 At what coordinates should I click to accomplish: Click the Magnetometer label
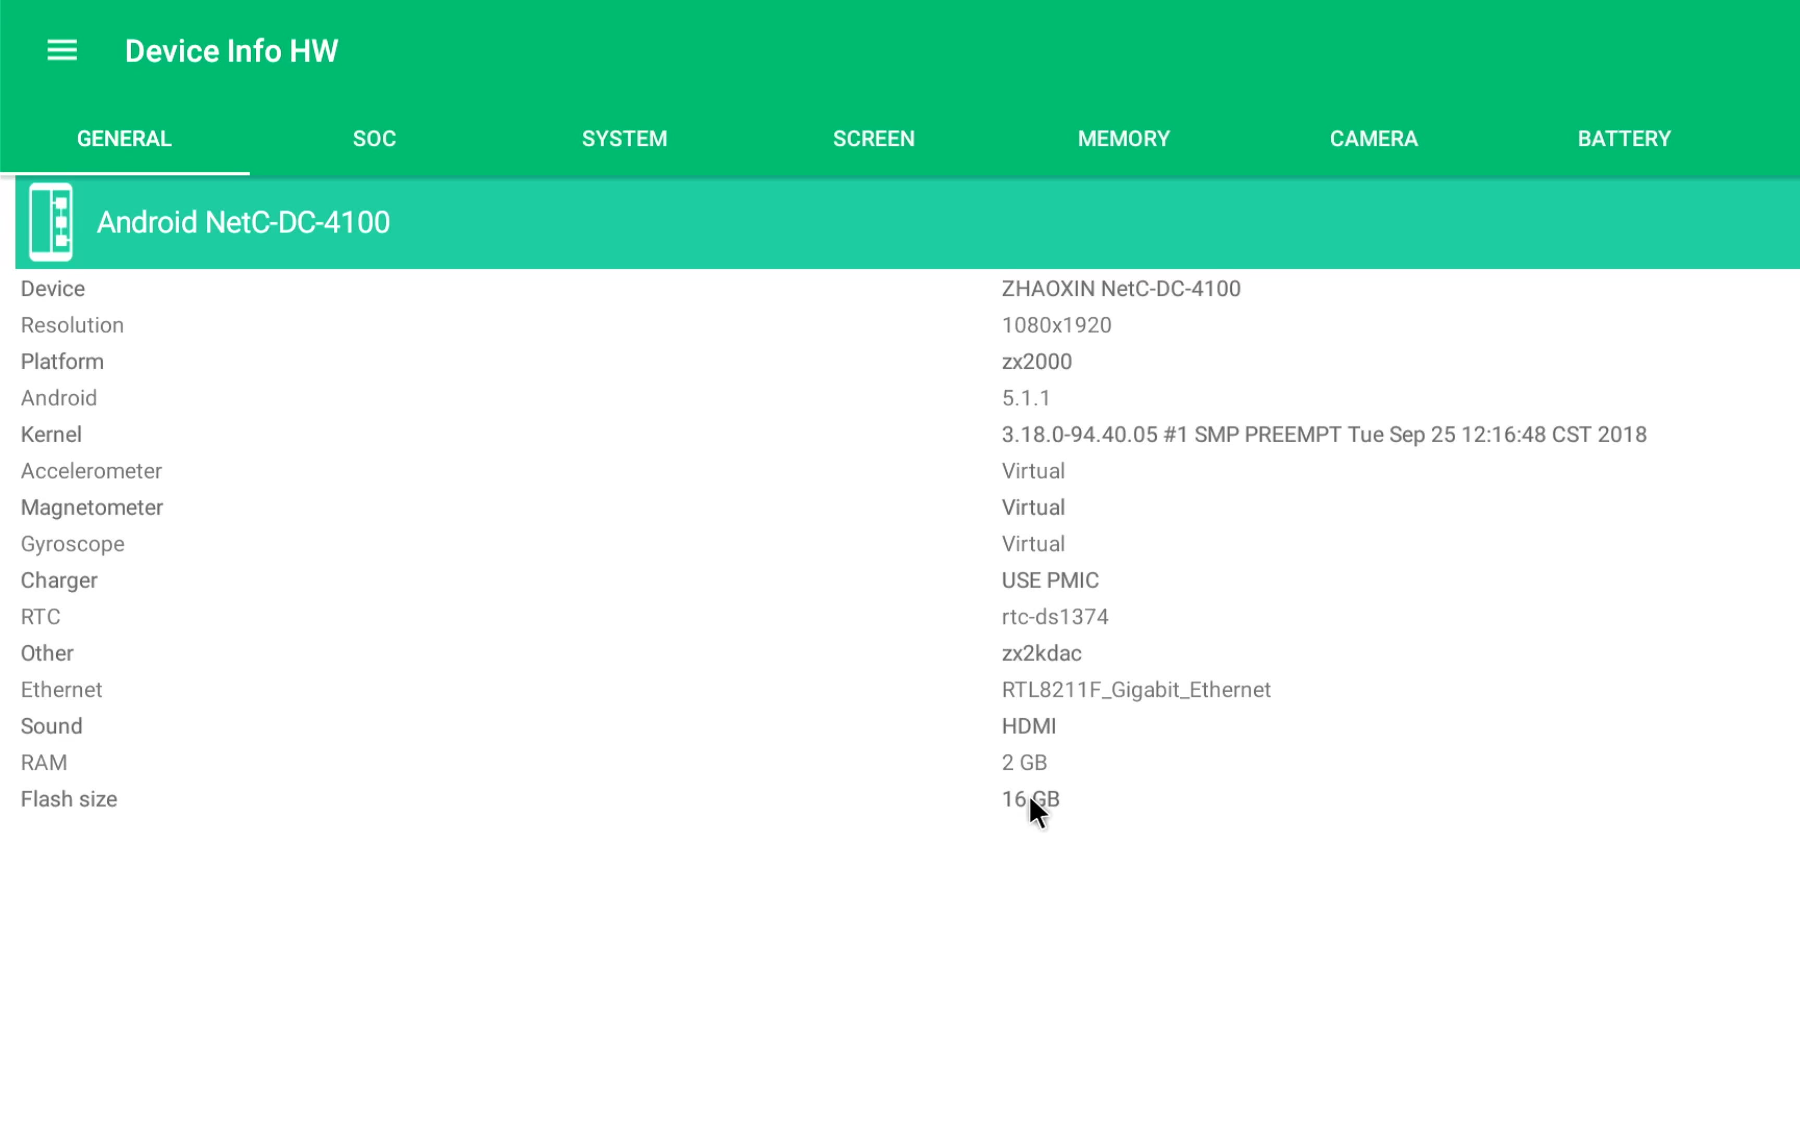click(x=92, y=508)
